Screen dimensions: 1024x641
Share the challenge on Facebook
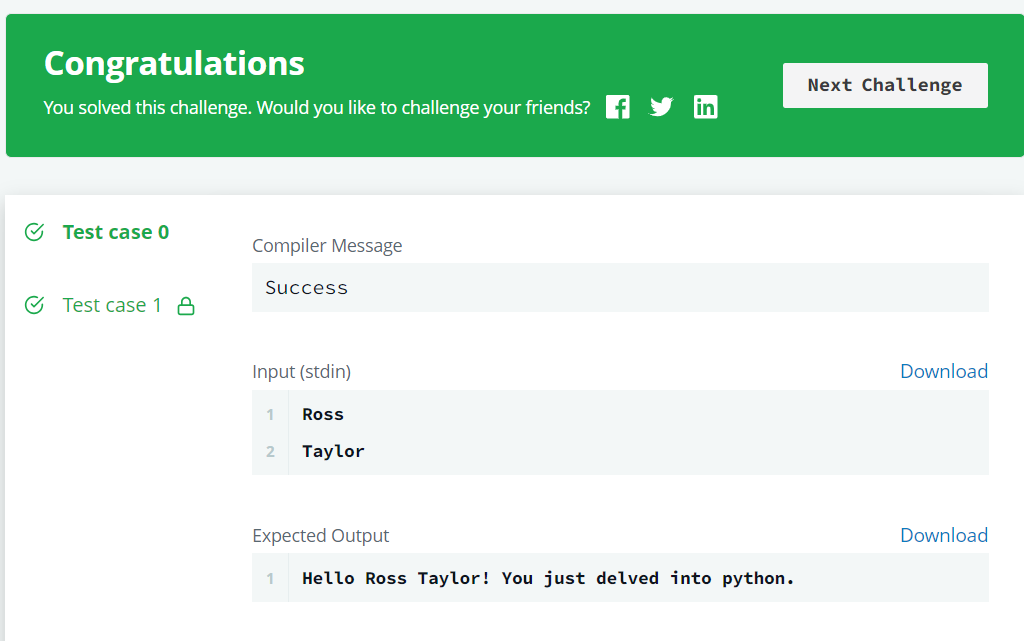(x=617, y=107)
